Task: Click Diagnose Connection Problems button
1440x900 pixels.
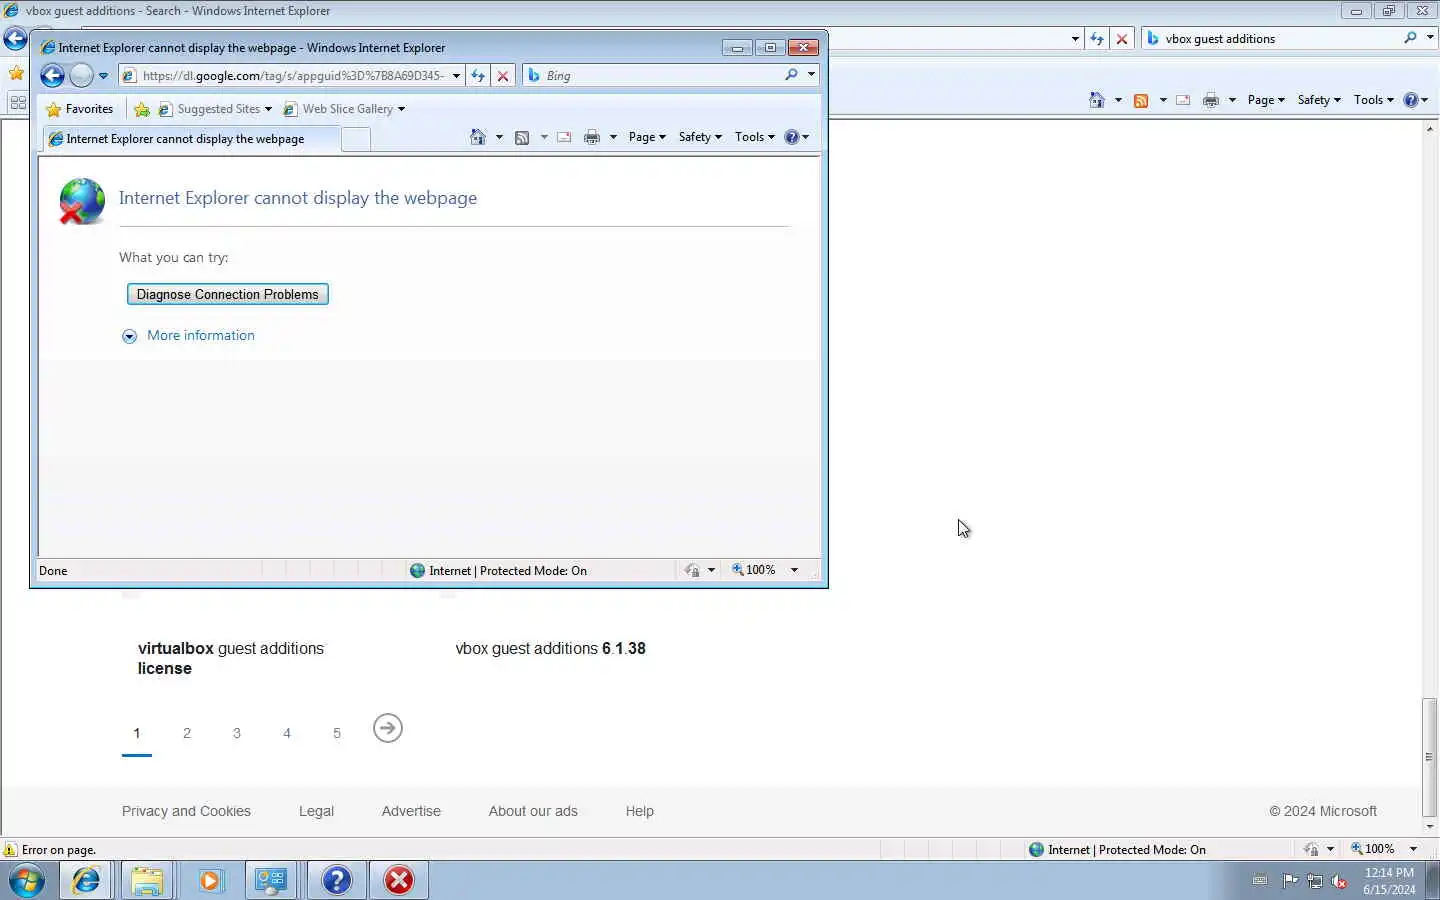Action: [x=228, y=294]
